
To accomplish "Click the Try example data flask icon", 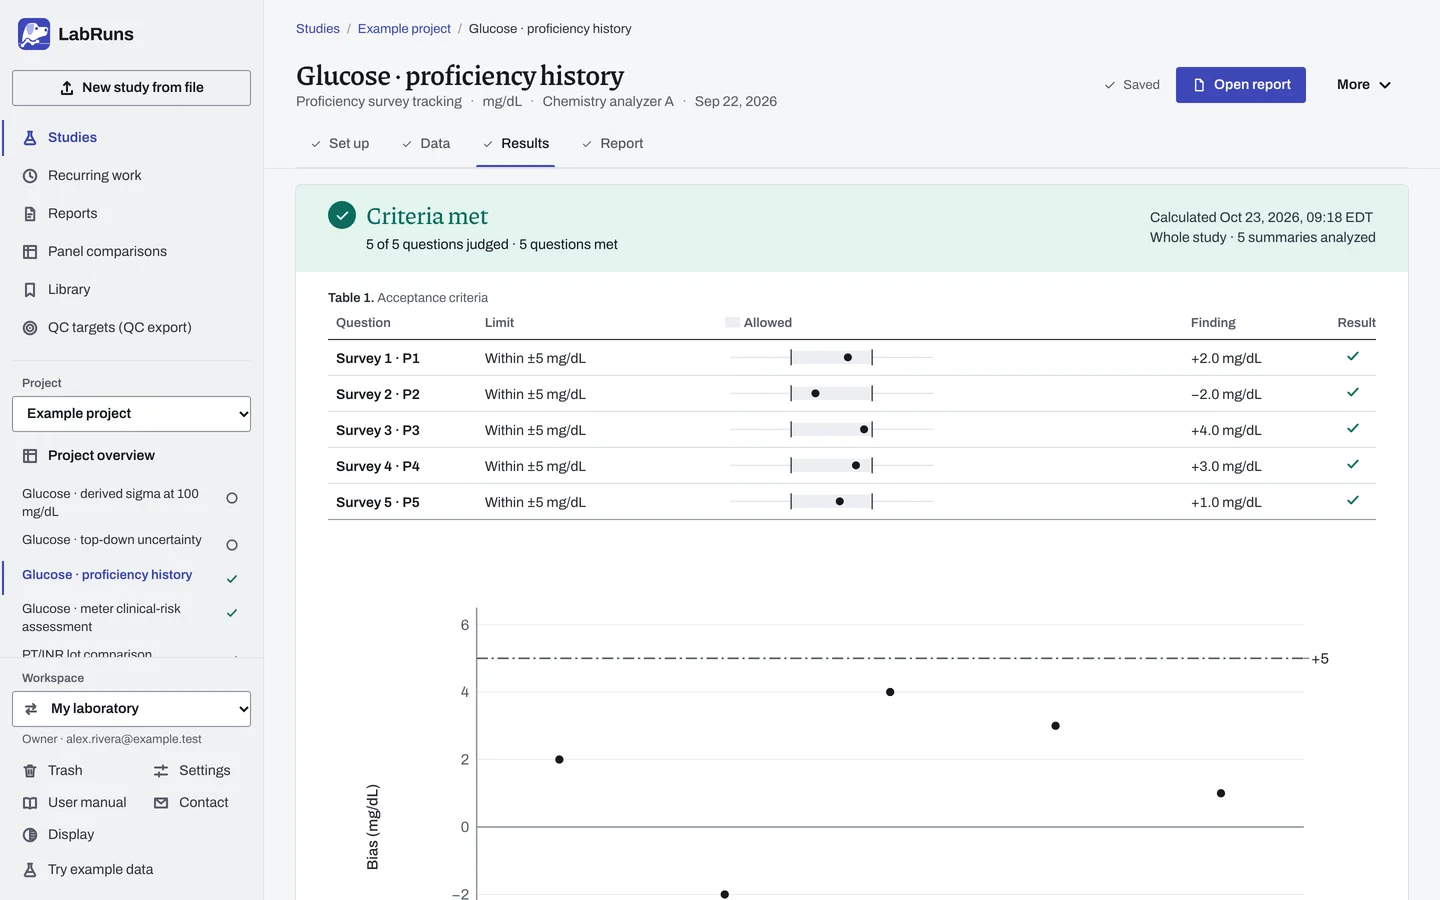I will (30, 870).
